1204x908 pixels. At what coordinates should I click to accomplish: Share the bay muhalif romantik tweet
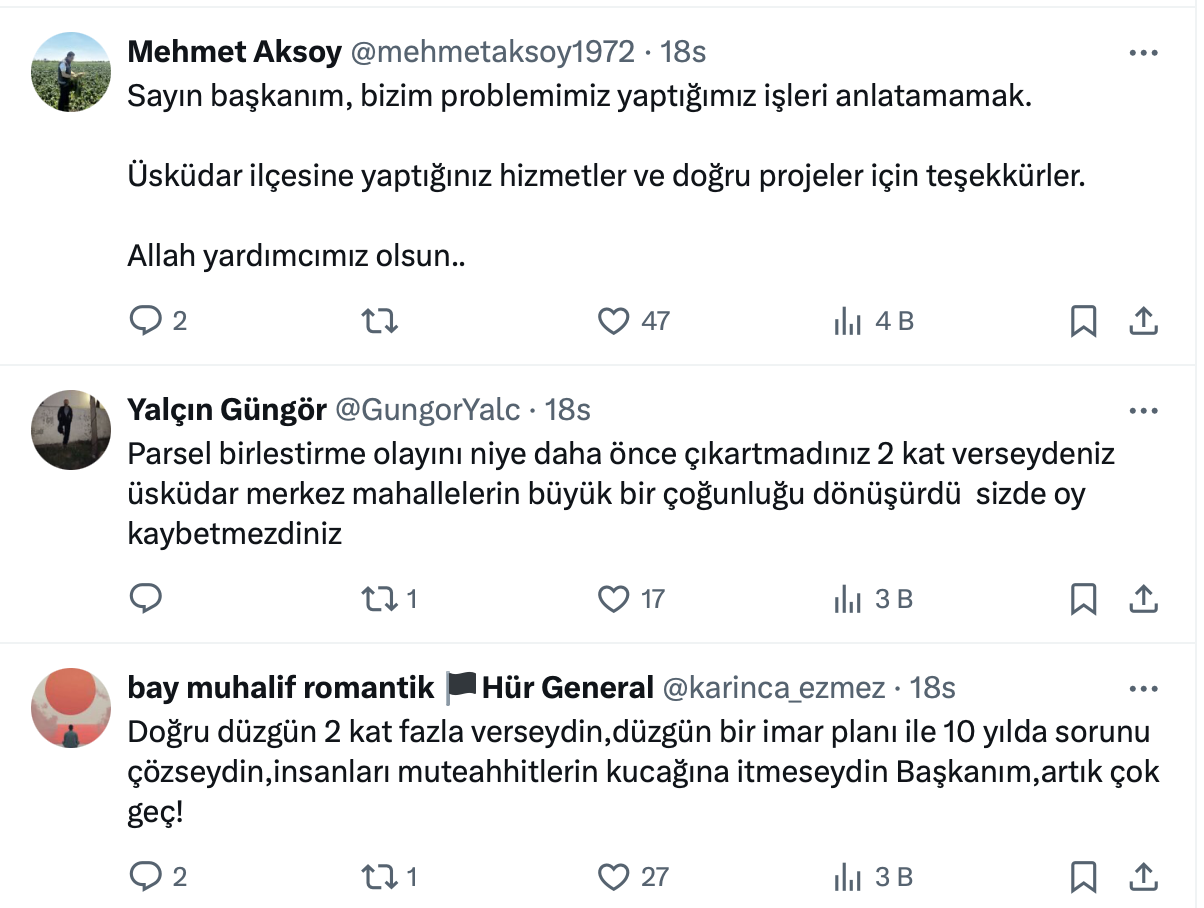tap(1143, 876)
